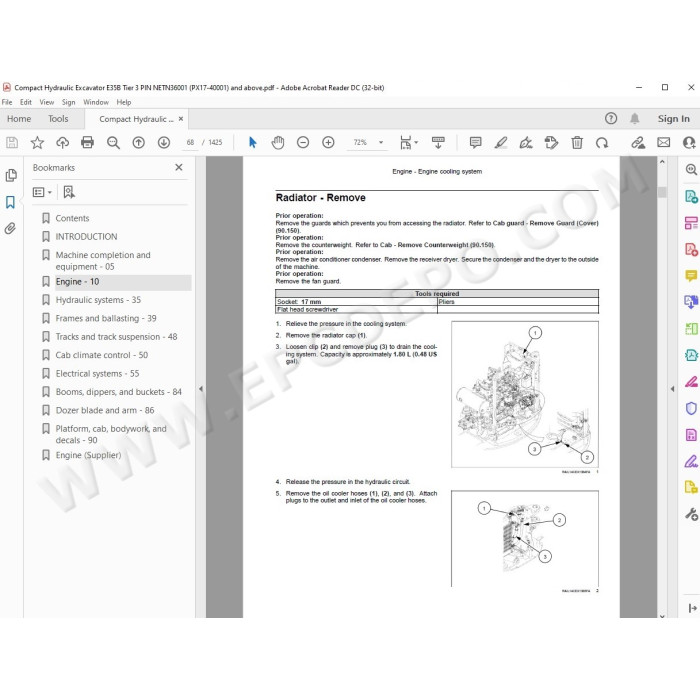This screenshot has height=700, width=700.
Task: Open the Sign document pen tool
Action: coord(526,142)
